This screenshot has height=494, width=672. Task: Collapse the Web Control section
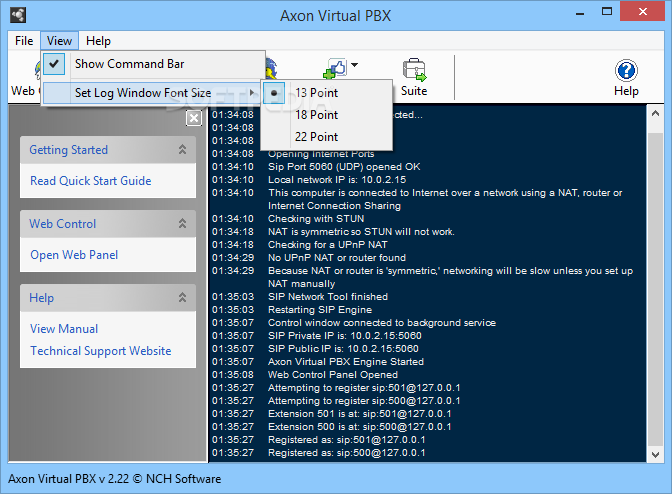pyautogui.click(x=182, y=223)
